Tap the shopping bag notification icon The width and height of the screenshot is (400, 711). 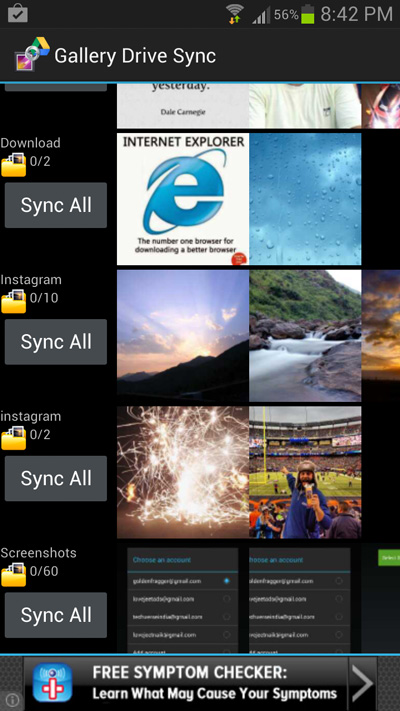pos(18,13)
